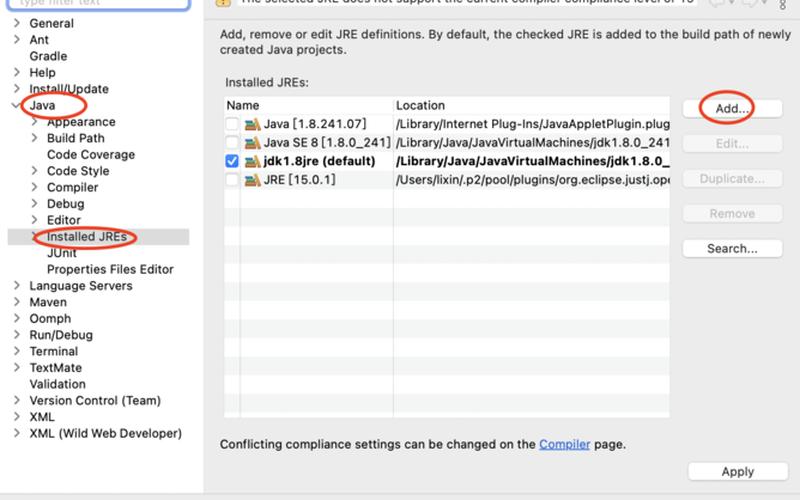This screenshot has width=800, height=500.
Task: Click the Apply button
Action: pos(738,471)
